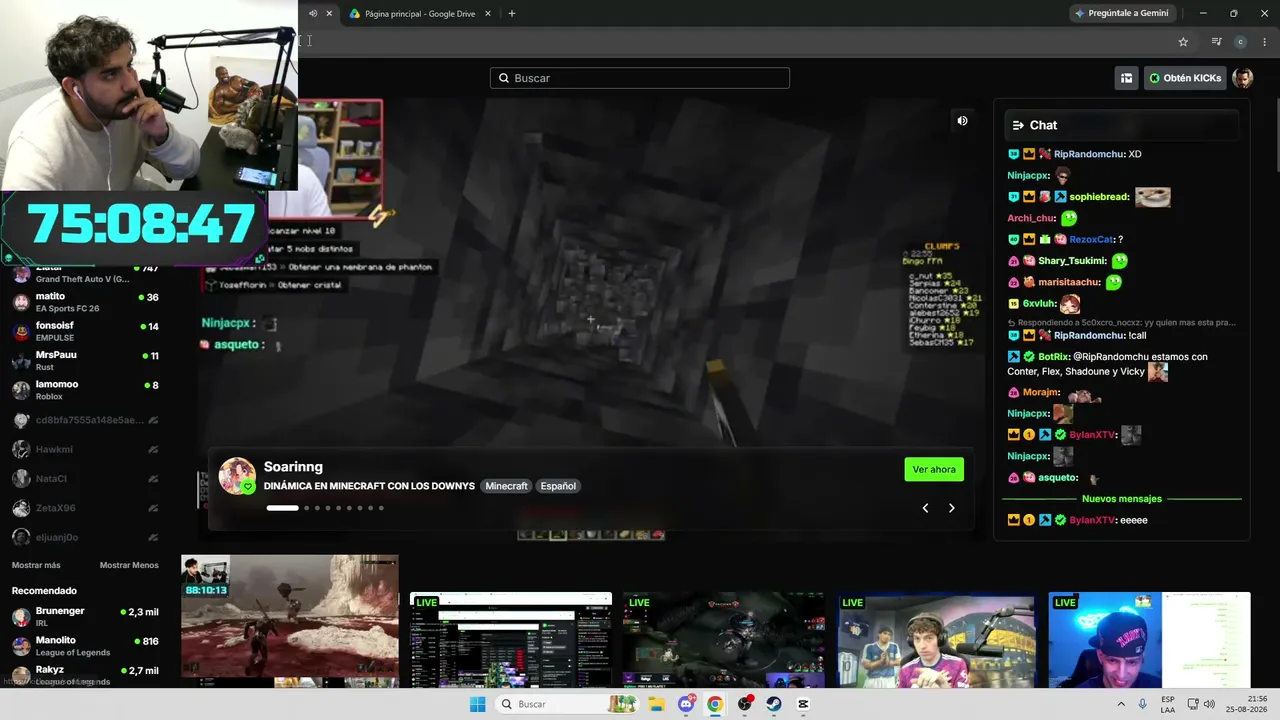Open offline channel Hawkmi
1280x720 pixels.
(85, 450)
